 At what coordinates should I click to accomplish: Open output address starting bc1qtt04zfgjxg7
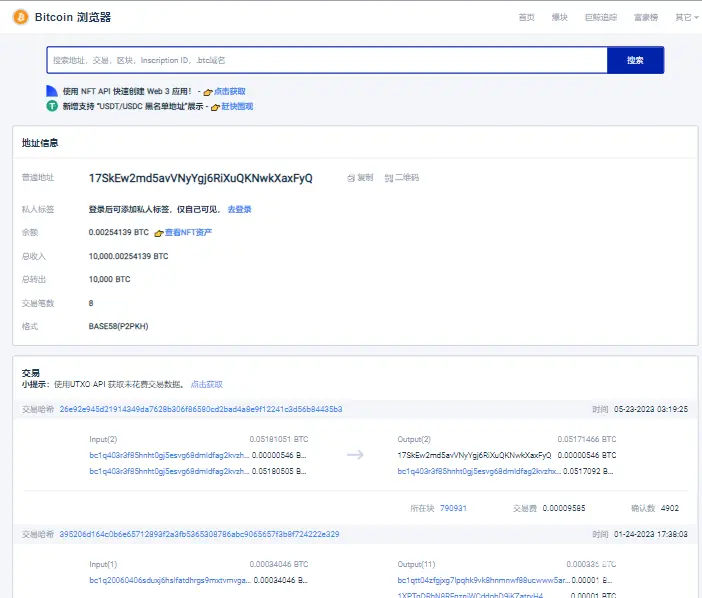click(x=484, y=580)
